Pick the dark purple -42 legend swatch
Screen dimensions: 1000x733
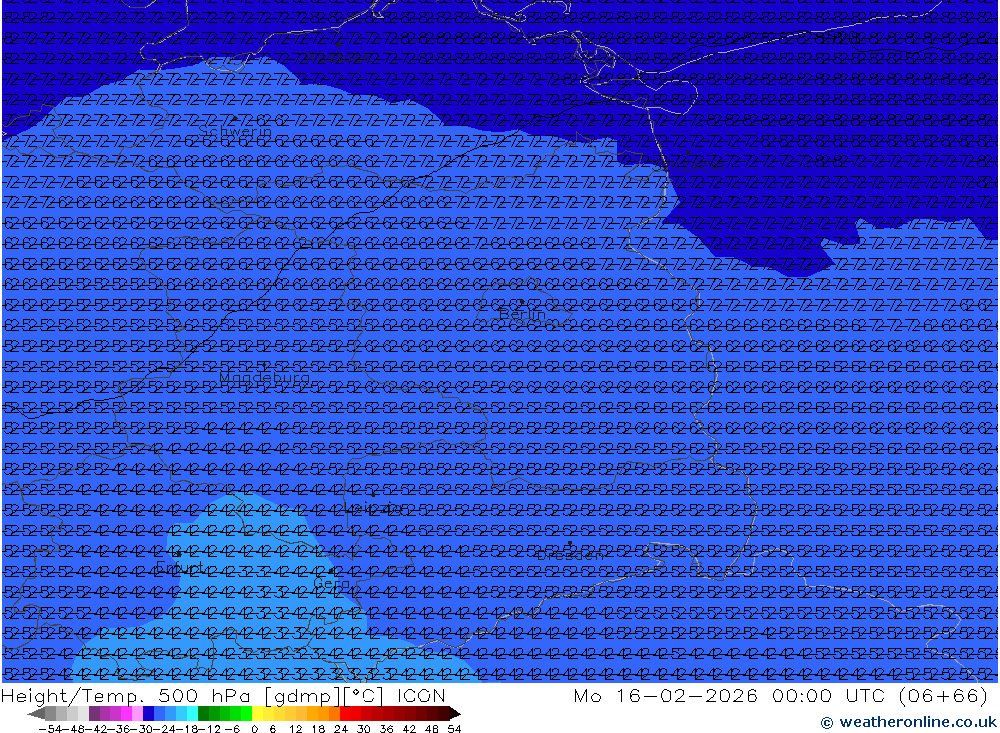tap(94, 714)
